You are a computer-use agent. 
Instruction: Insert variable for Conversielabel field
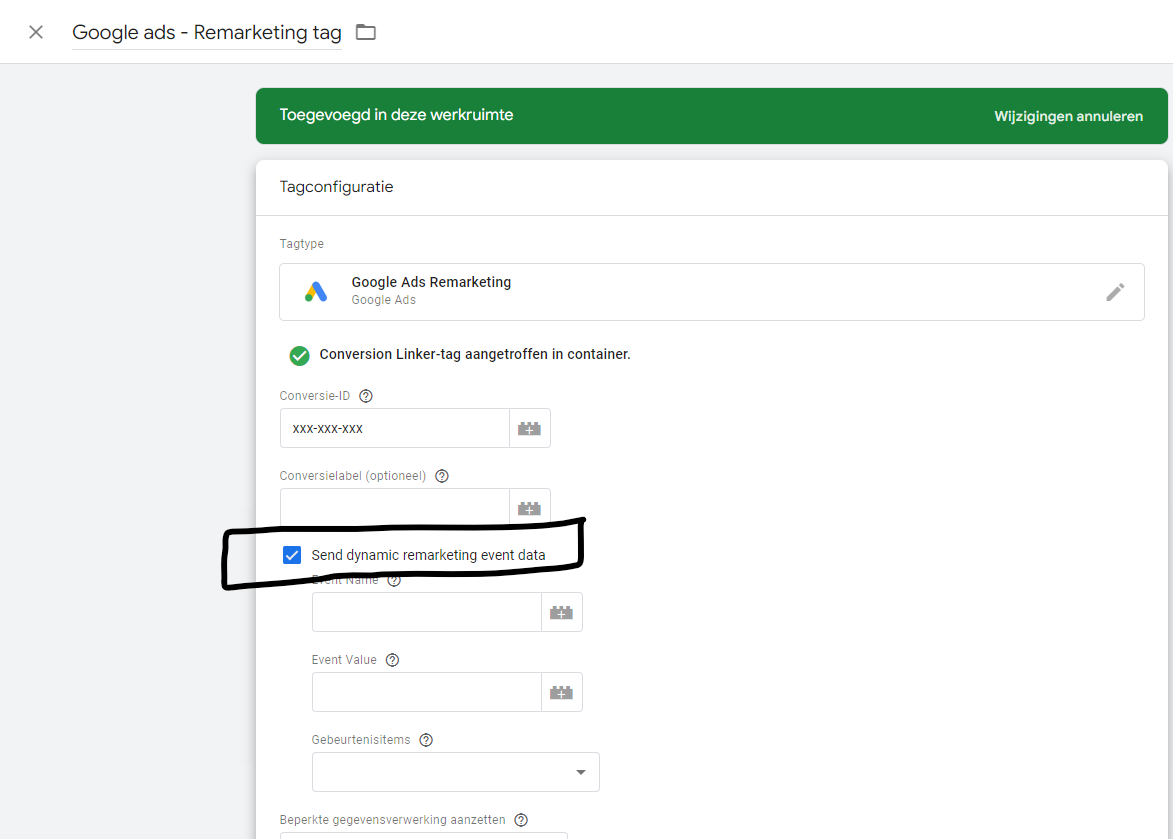tap(530, 508)
